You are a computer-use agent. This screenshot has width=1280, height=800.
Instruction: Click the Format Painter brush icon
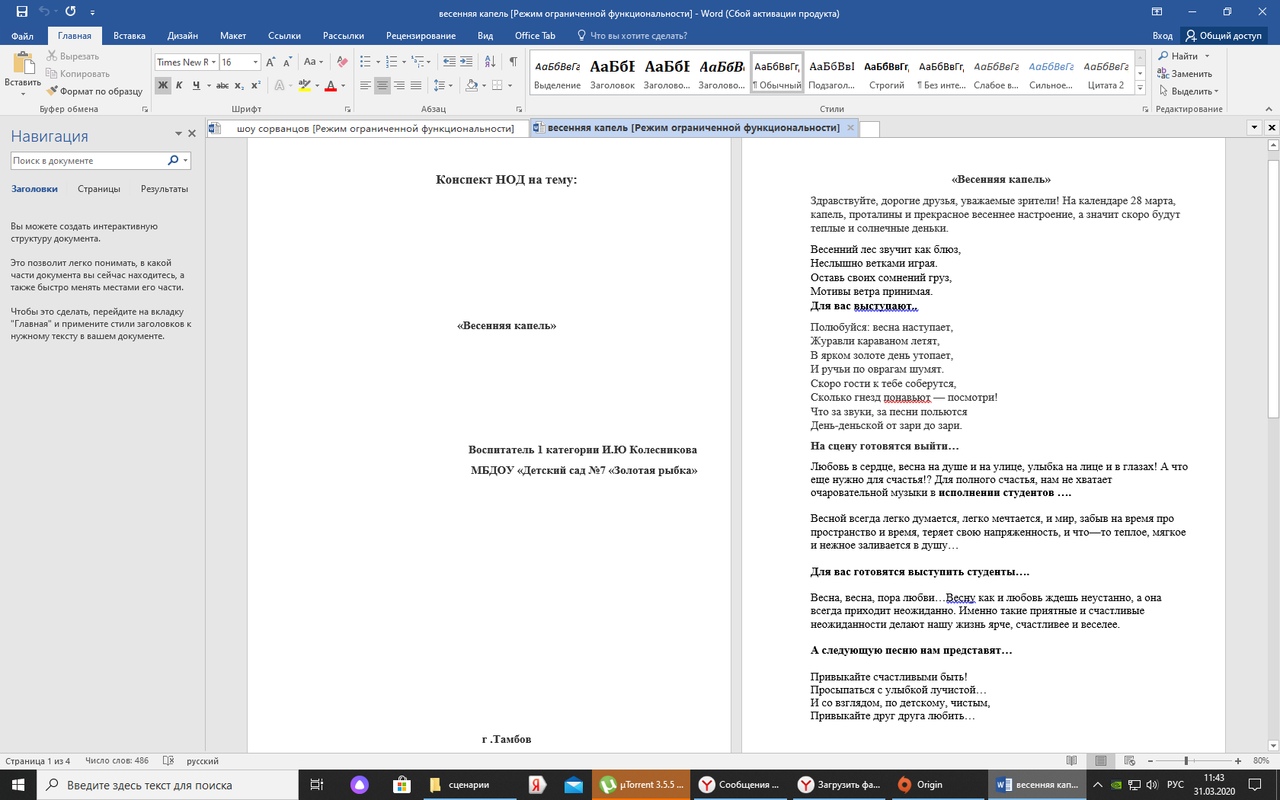[x=53, y=91]
